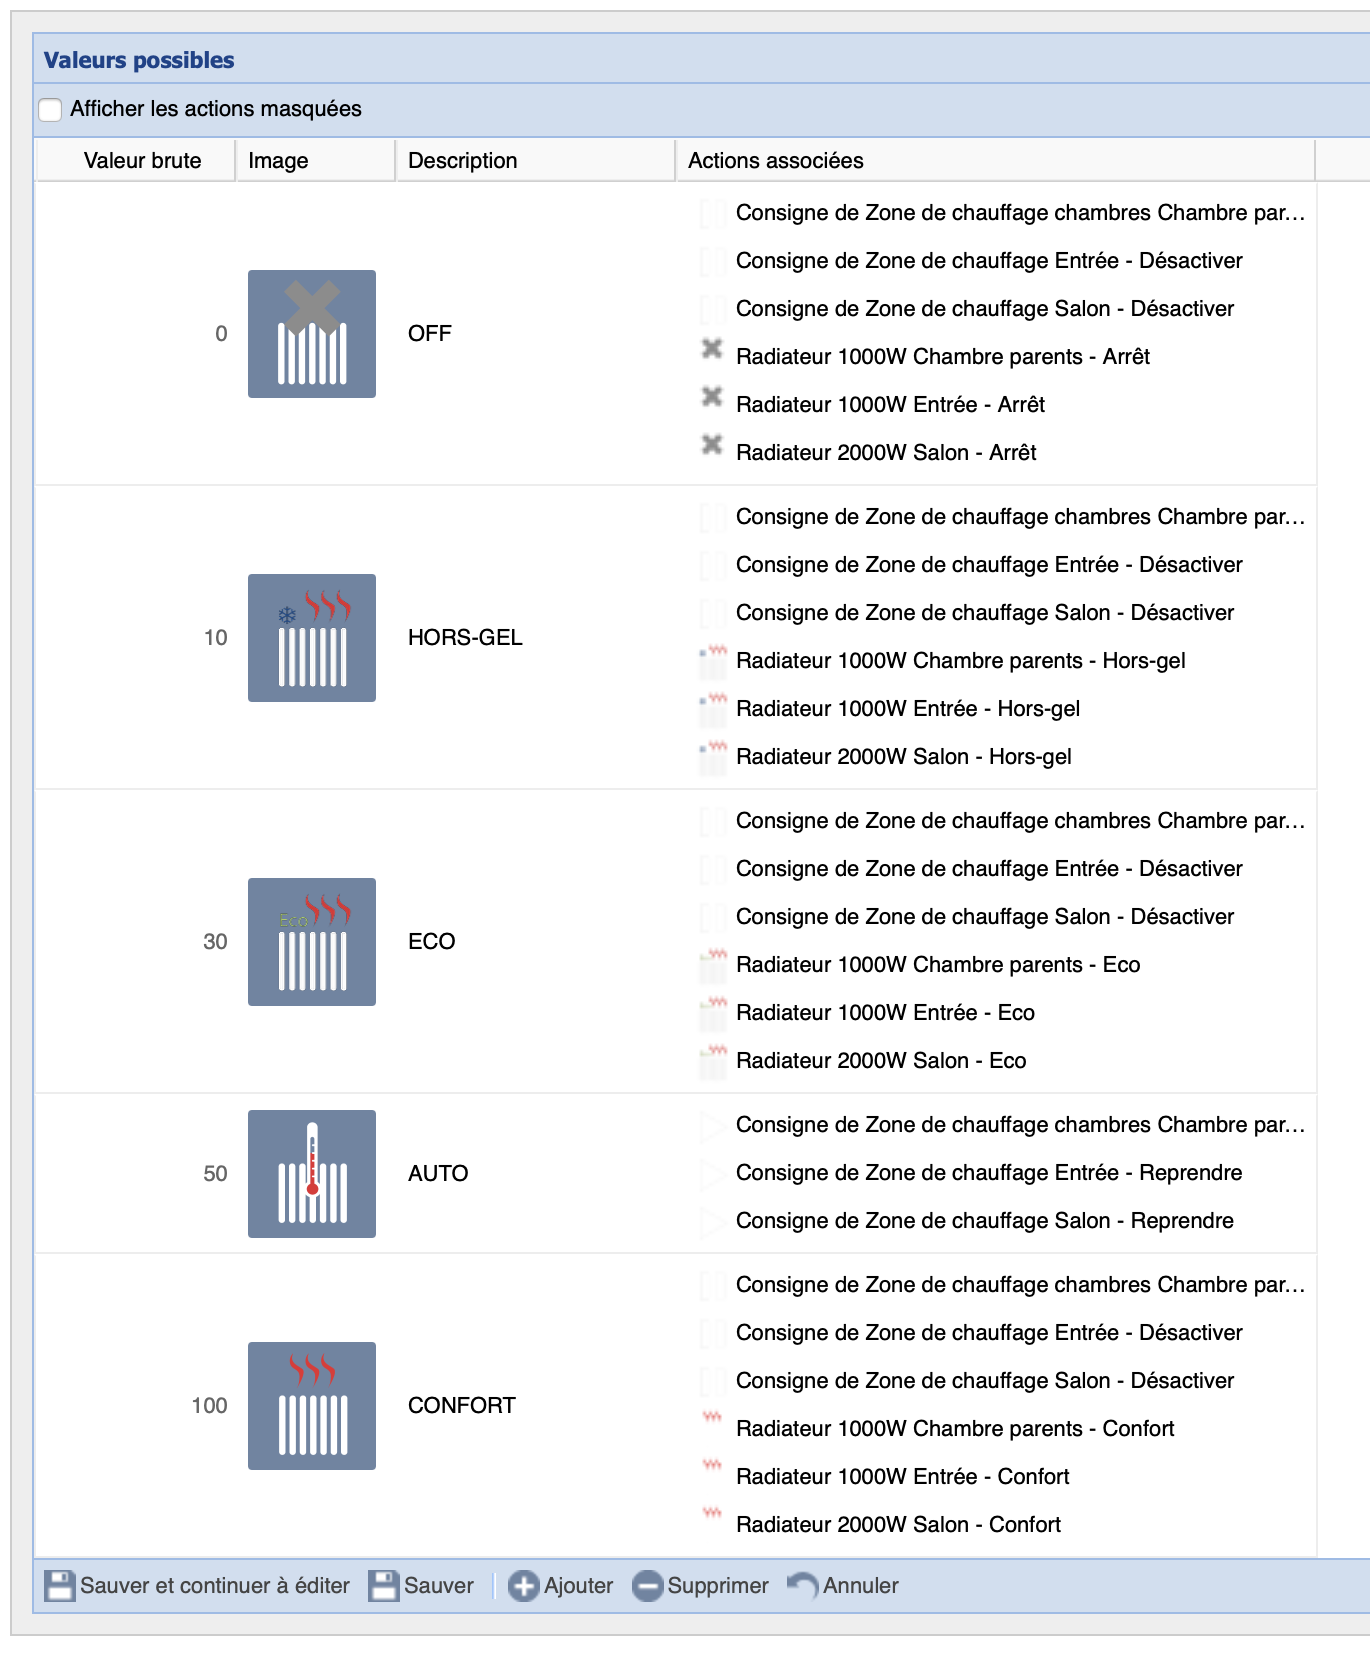The height and width of the screenshot is (1668, 1370).
Task: Select the AUTO description cell
Action: pyautogui.click(x=536, y=1174)
